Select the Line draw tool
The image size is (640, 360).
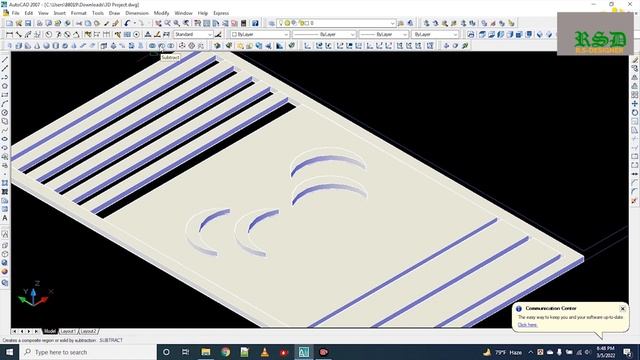point(5,60)
